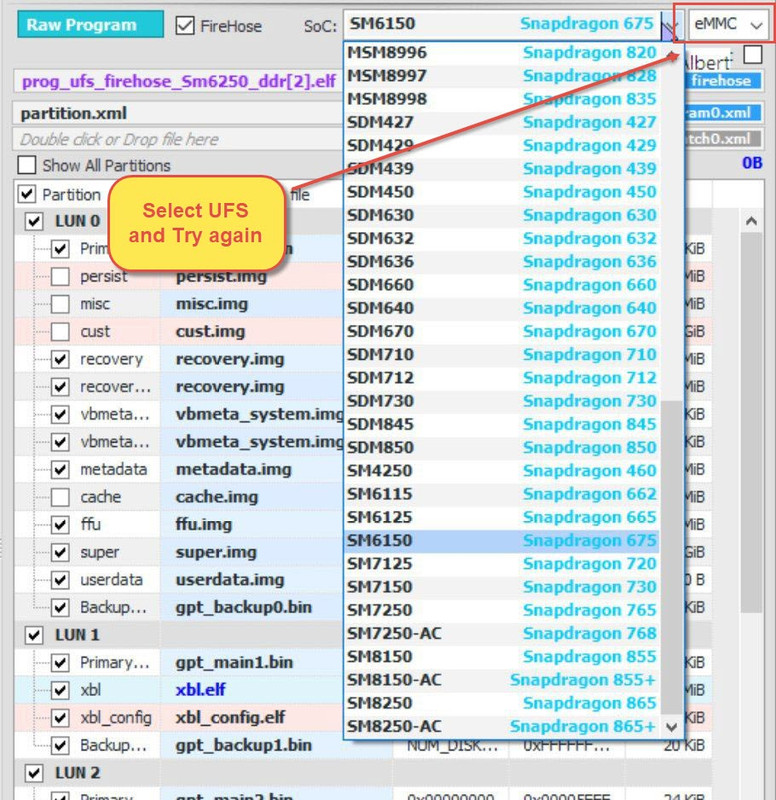Toggle the FireHose checkbox
The width and height of the screenshot is (776, 800).
click(x=185, y=26)
